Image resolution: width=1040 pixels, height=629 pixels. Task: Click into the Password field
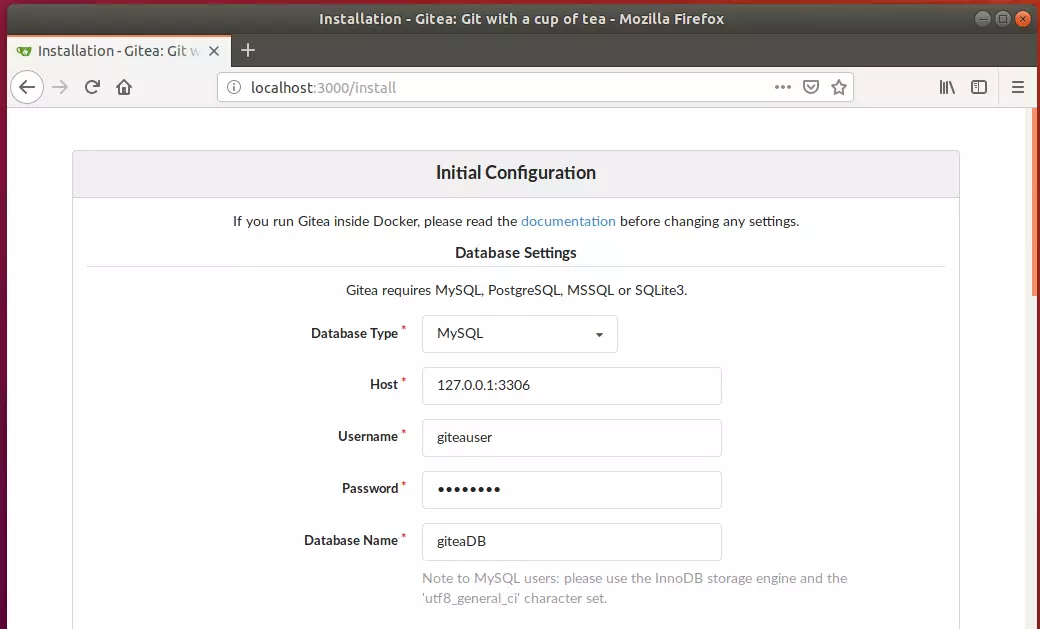[572, 490]
